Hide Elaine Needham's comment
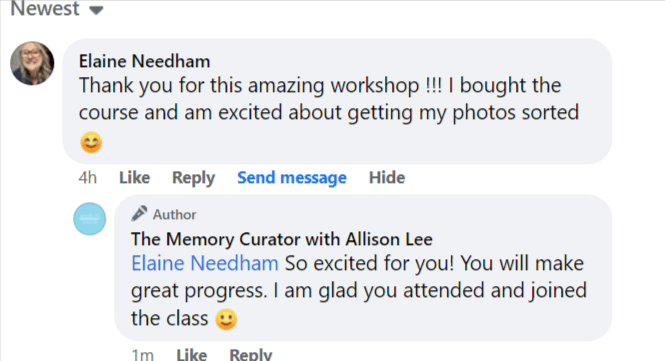This screenshot has width=665, height=361. point(387,177)
